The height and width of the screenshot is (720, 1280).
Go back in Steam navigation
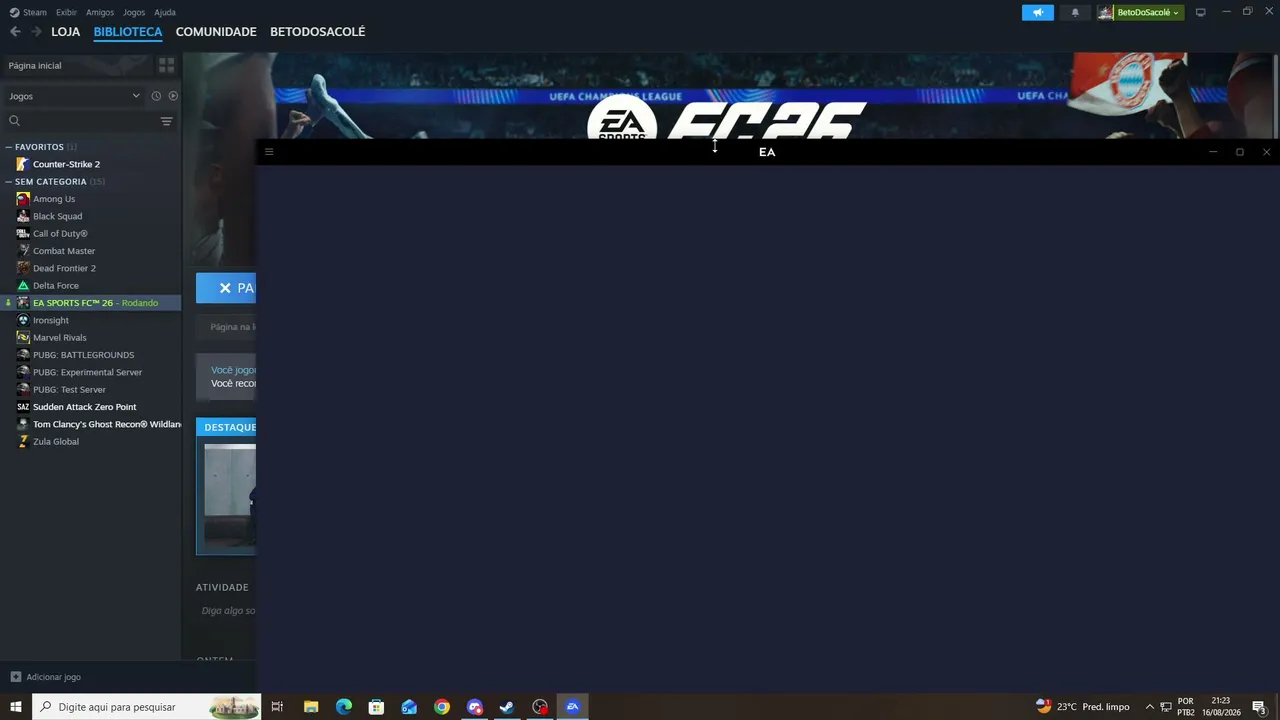click(x=15, y=32)
